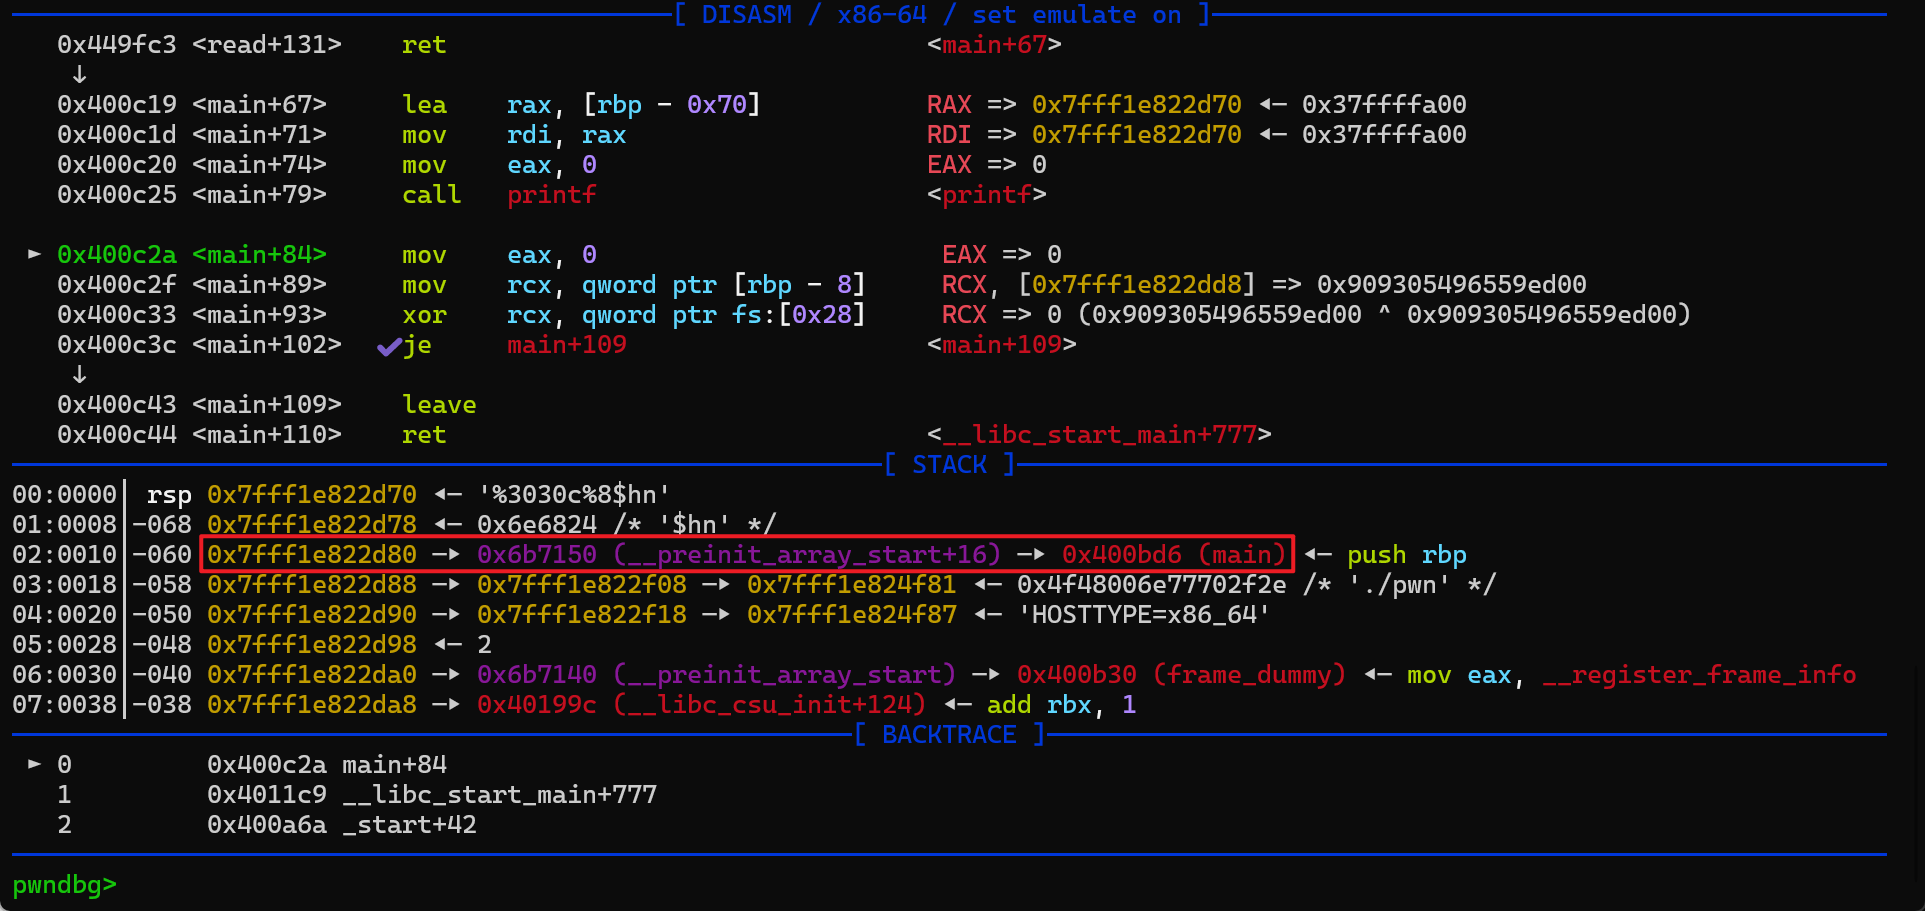Image resolution: width=1925 pixels, height=911 pixels.
Task: Select the DISASM section header
Action: [x=746, y=15]
